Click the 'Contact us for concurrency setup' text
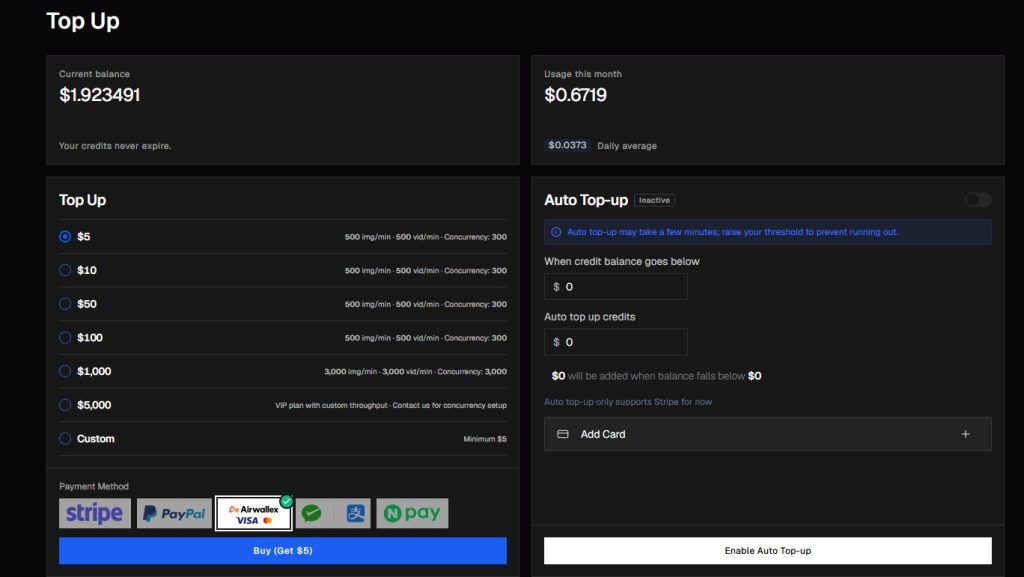 (x=449, y=405)
